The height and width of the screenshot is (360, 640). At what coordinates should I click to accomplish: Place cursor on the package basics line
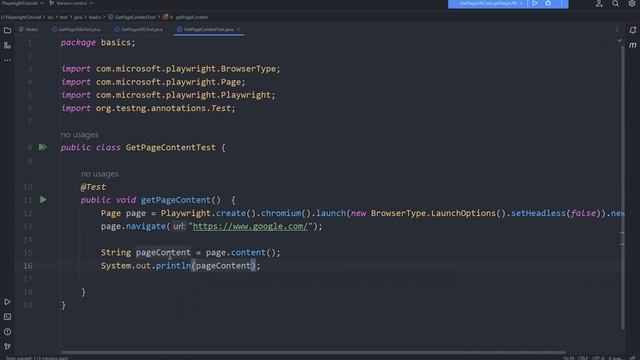pyautogui.click(x=98, y=42)
